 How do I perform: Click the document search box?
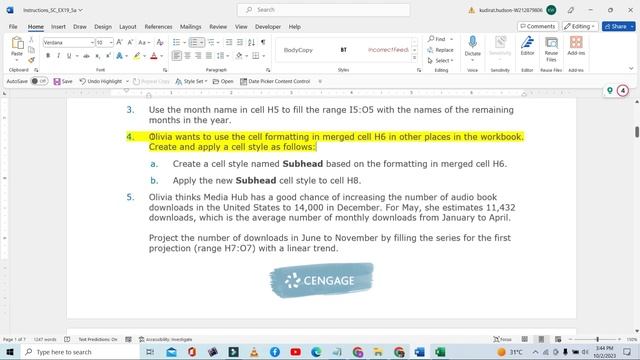tap(323, 10)
